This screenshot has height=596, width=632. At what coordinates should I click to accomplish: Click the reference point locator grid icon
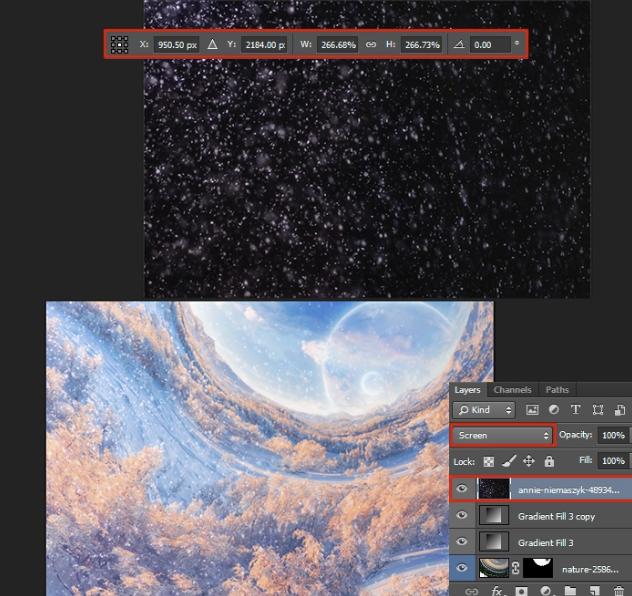(119, 44)
